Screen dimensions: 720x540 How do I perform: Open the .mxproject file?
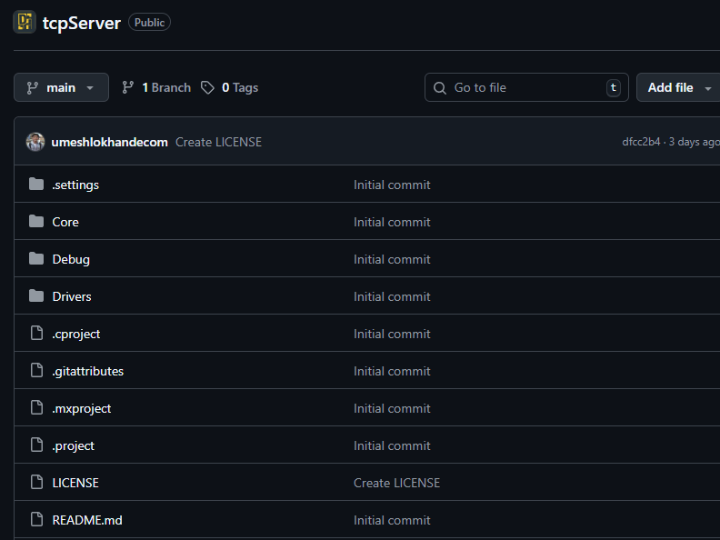point(82,408)
